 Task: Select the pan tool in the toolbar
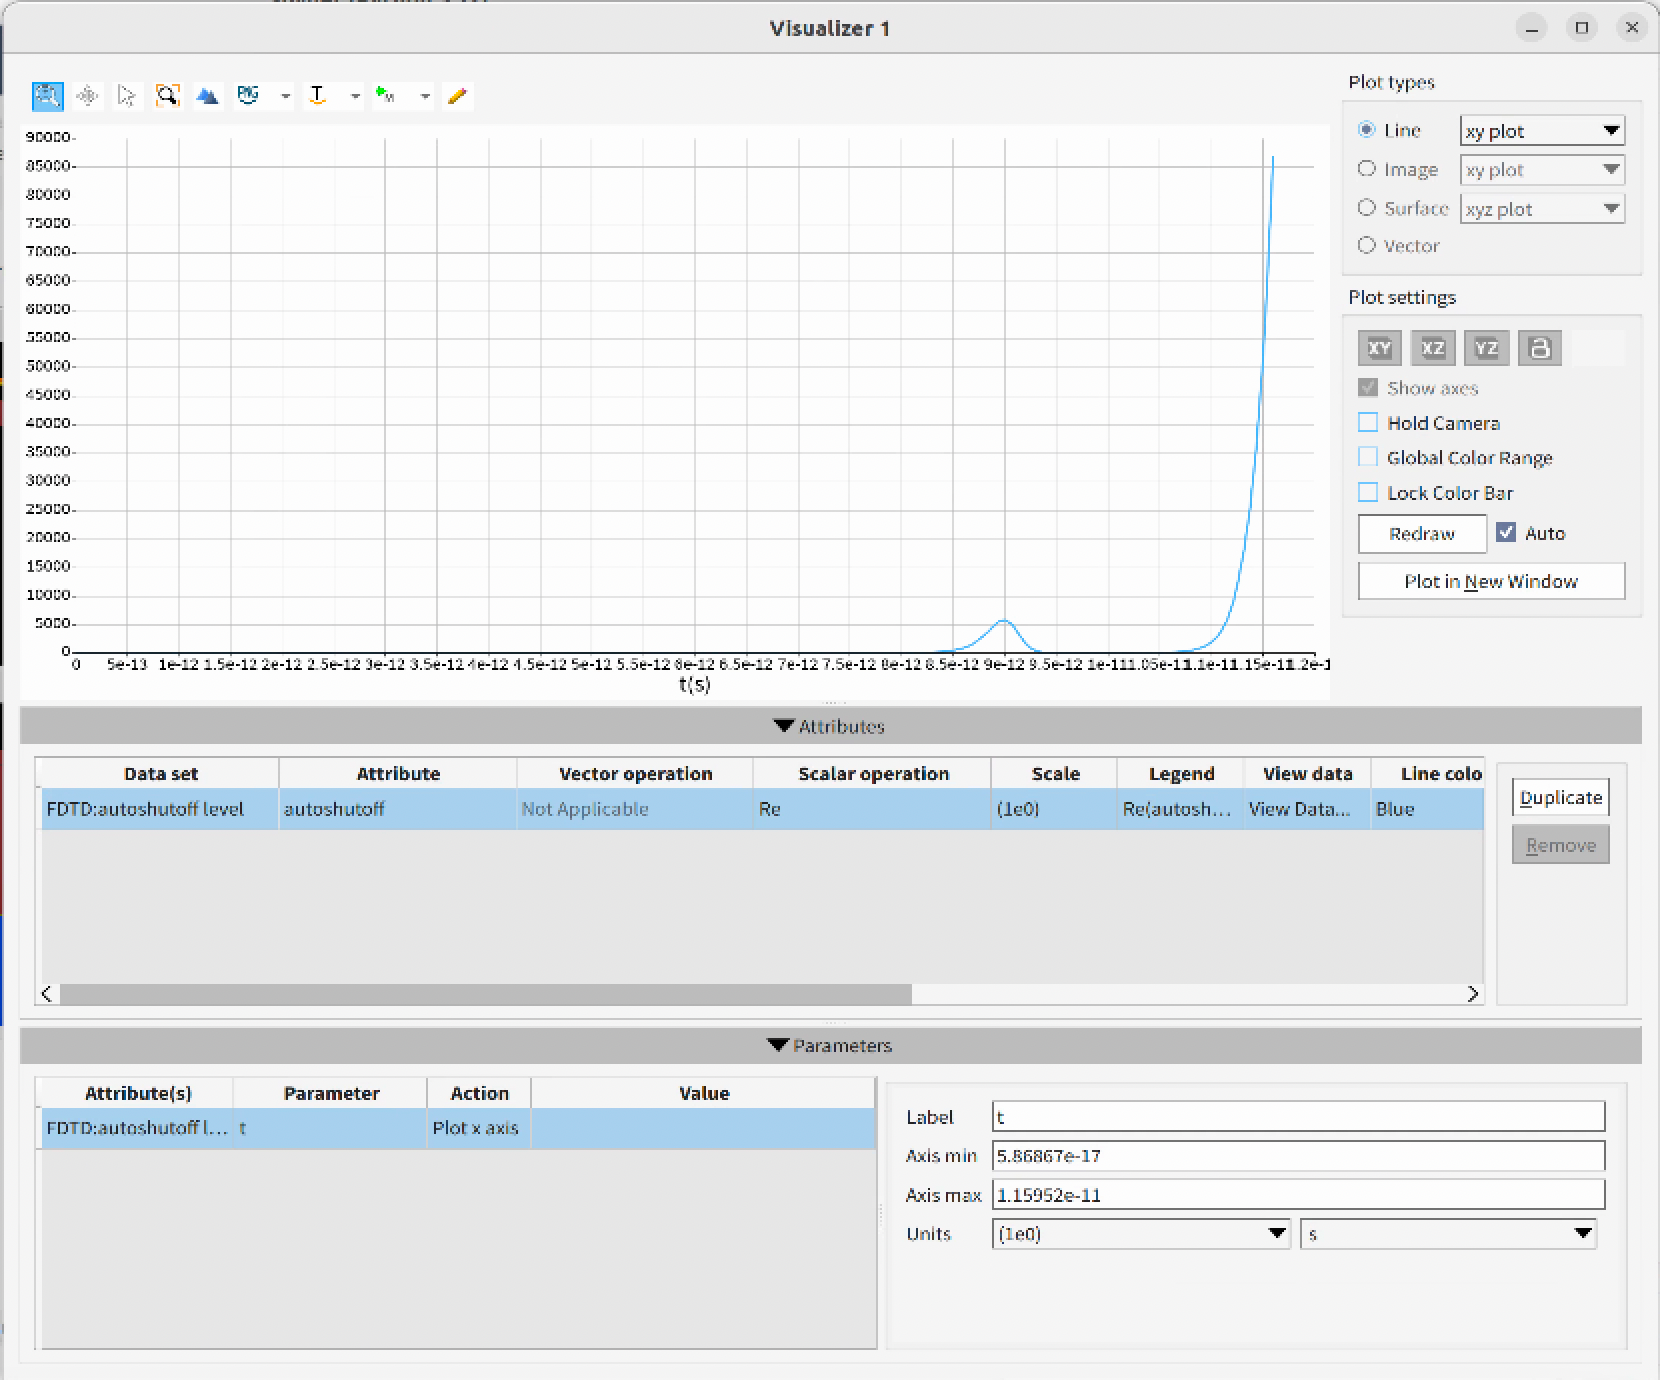pos(87,96)
